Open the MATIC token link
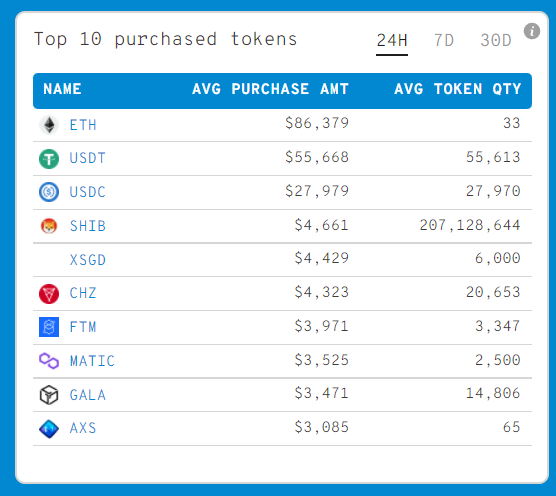The height and width of the screenshot is (496, 556). [x=92, y=361]
